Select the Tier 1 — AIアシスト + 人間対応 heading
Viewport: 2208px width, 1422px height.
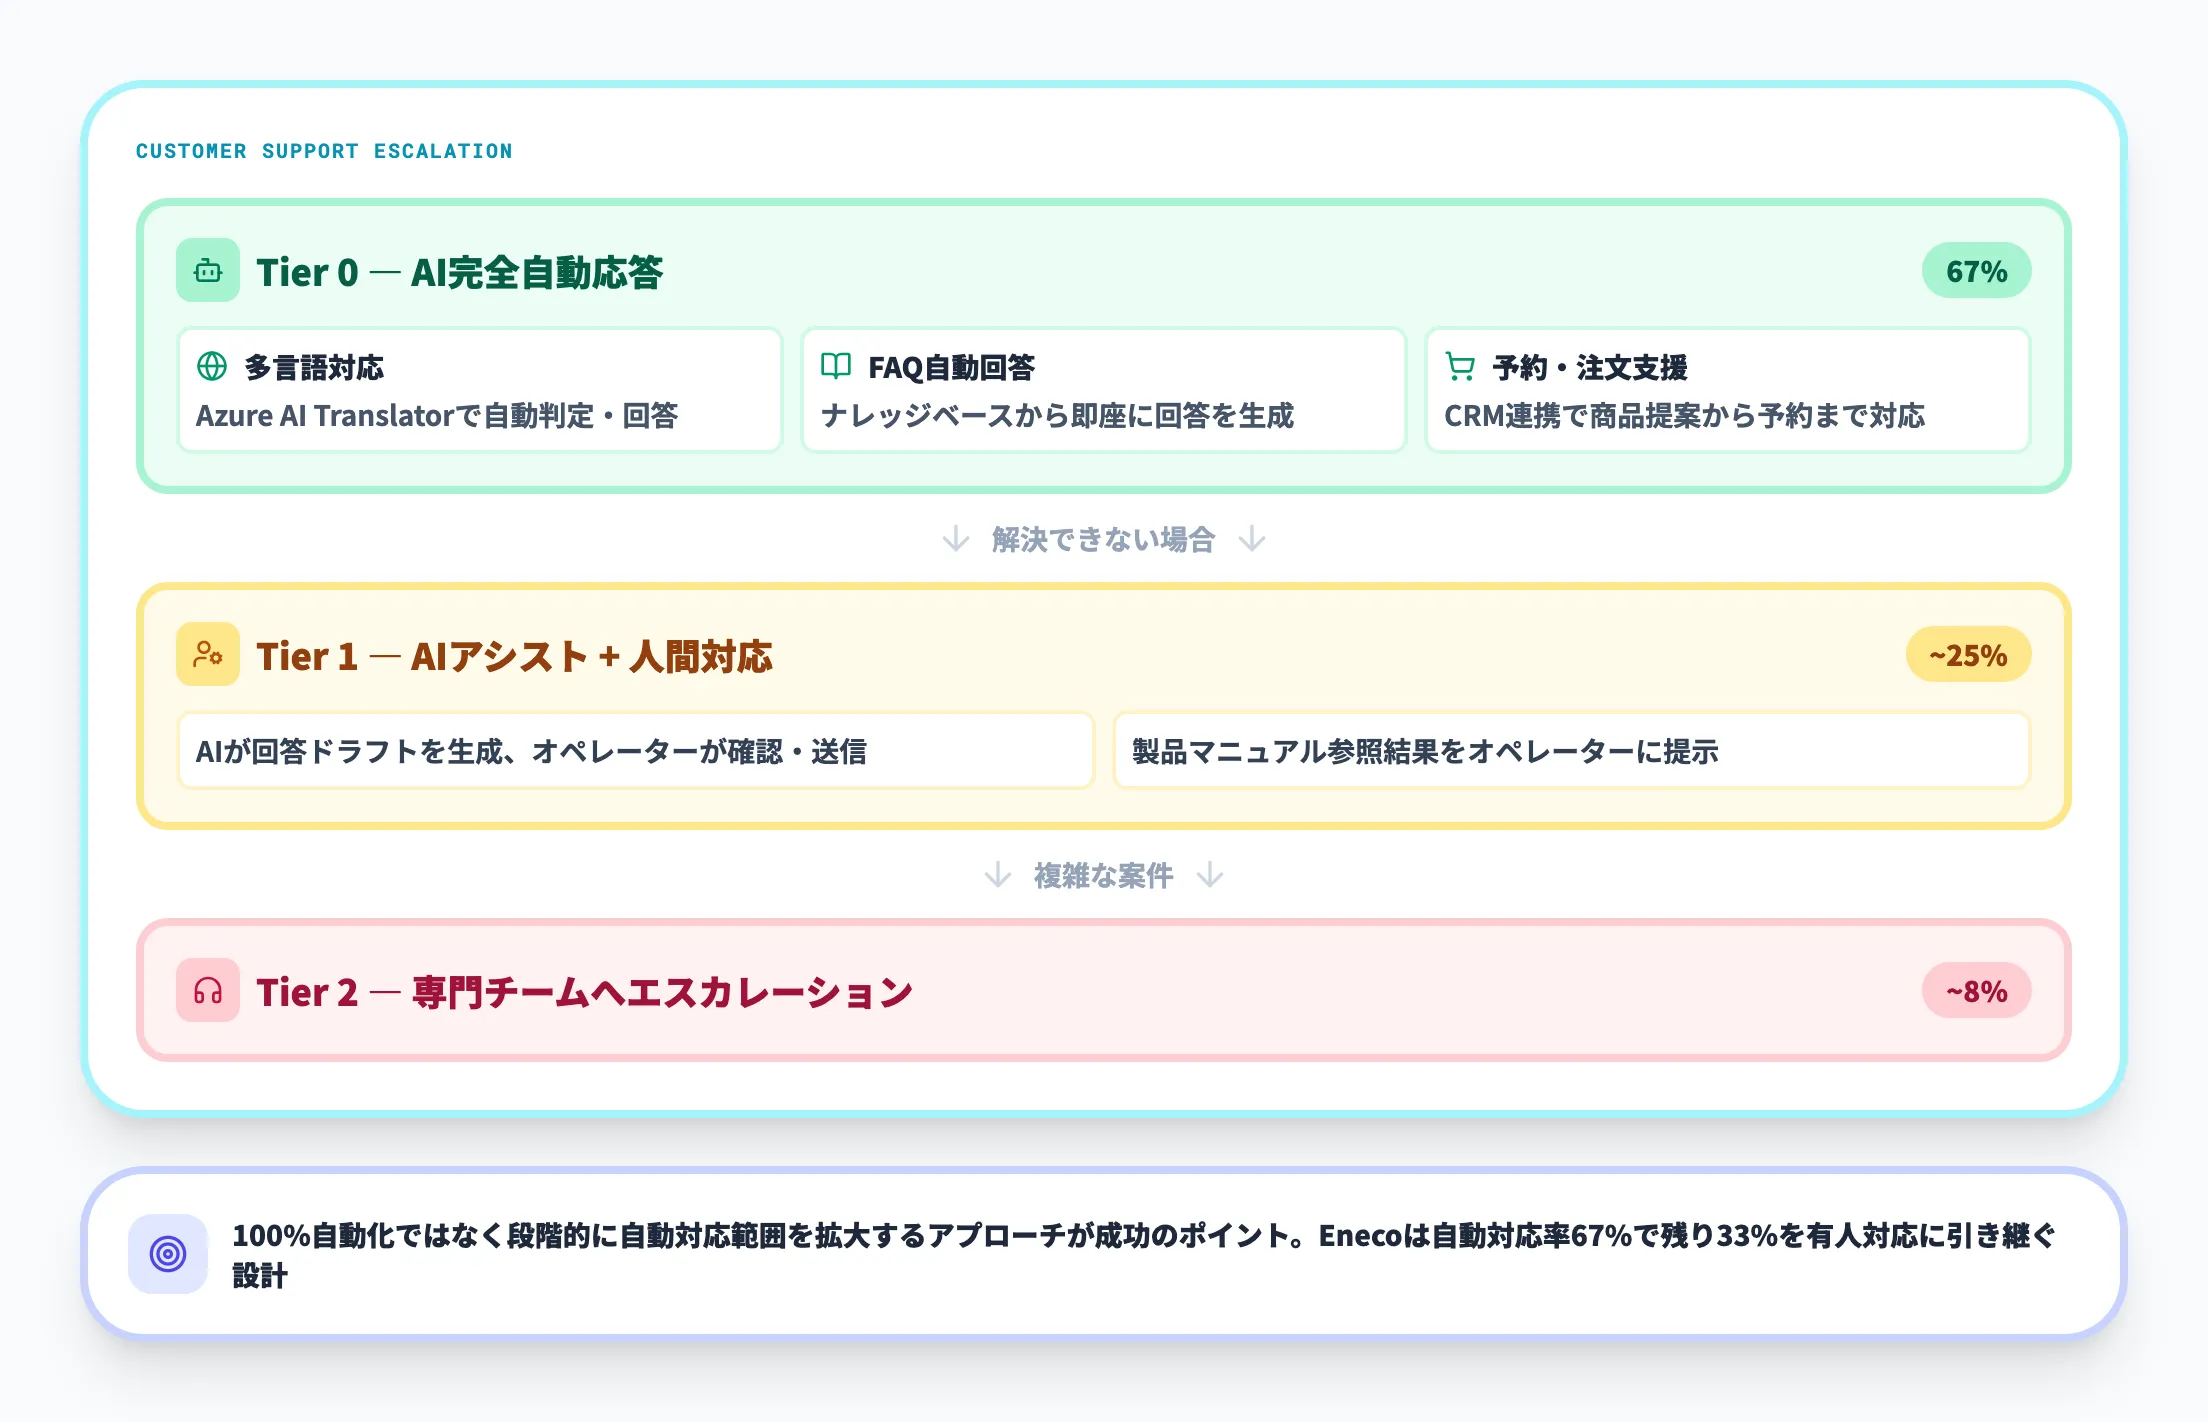point(516,656)
